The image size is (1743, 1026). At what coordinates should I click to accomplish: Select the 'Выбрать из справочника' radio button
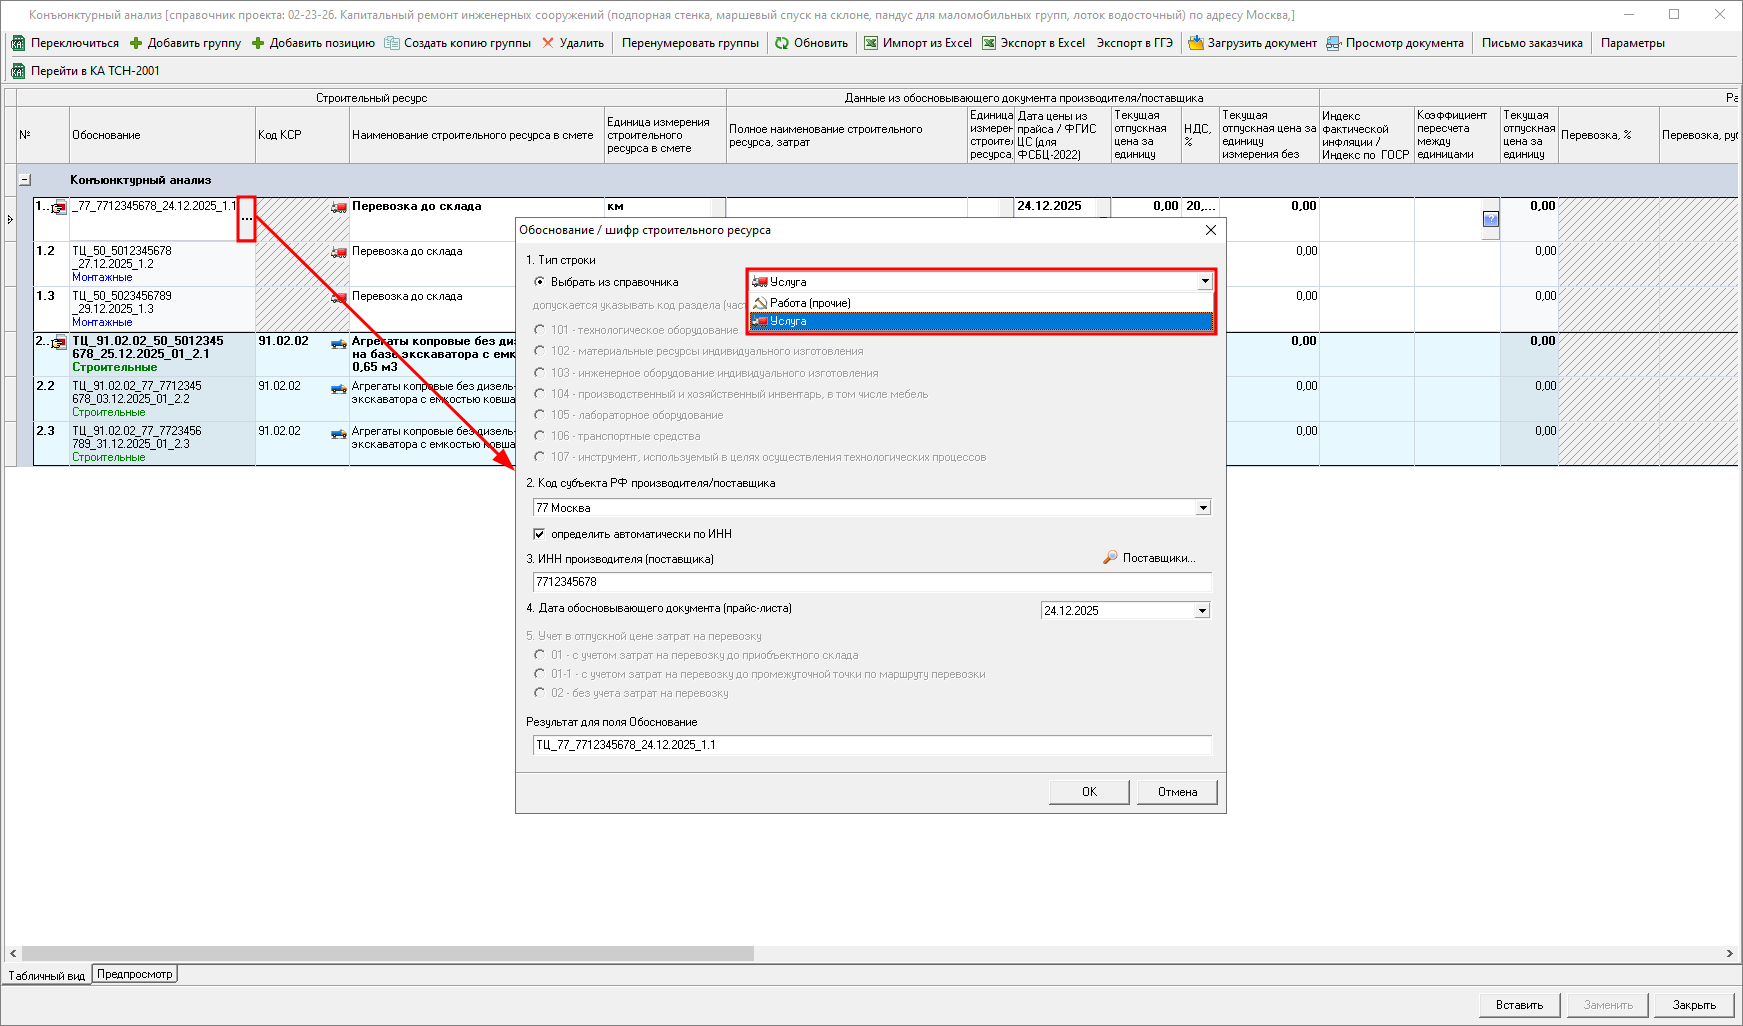(x=540, y=282)
